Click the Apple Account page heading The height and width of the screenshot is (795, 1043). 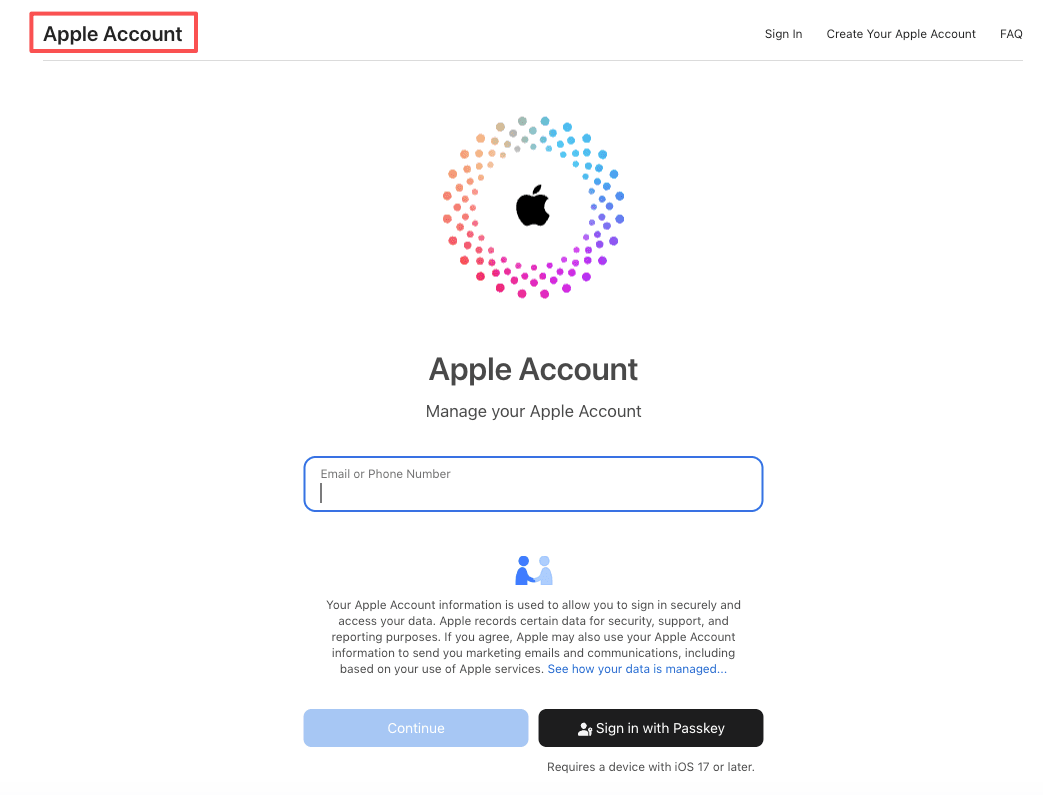coord(533,369)
